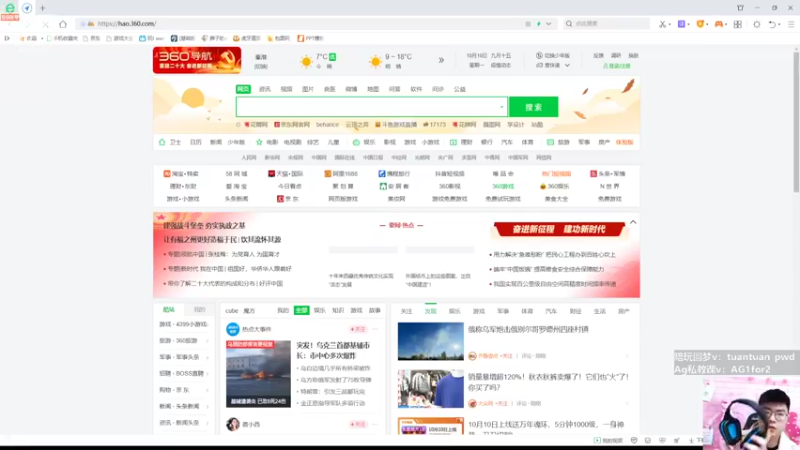Open the browser hamburger main menu
Image resolution: width=800 pixels, height=450 pixels.
point(791,24)
